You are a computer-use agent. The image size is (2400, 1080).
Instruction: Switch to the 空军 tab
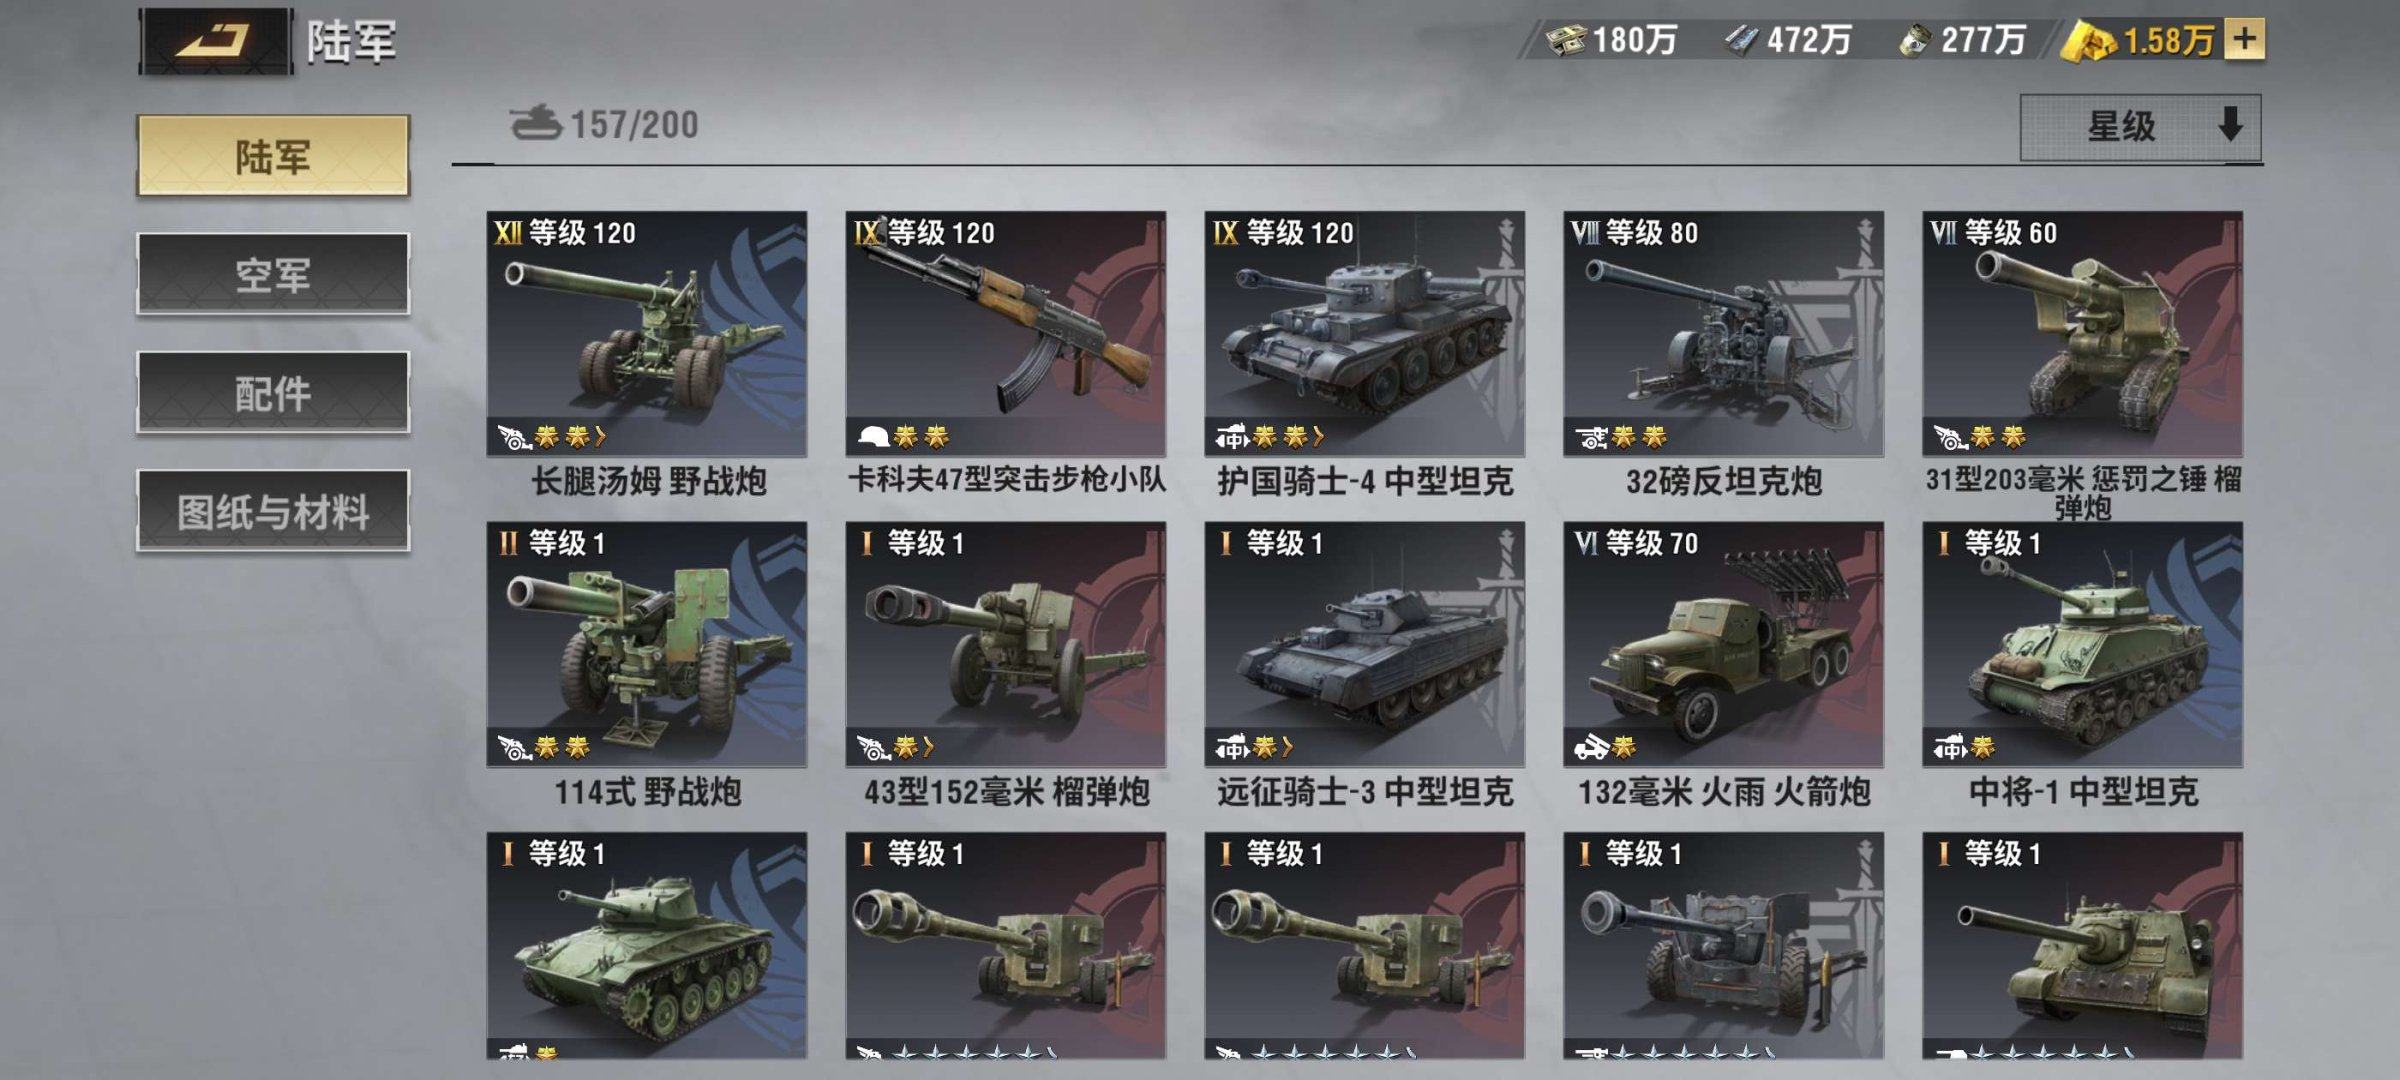pos(273,274)
